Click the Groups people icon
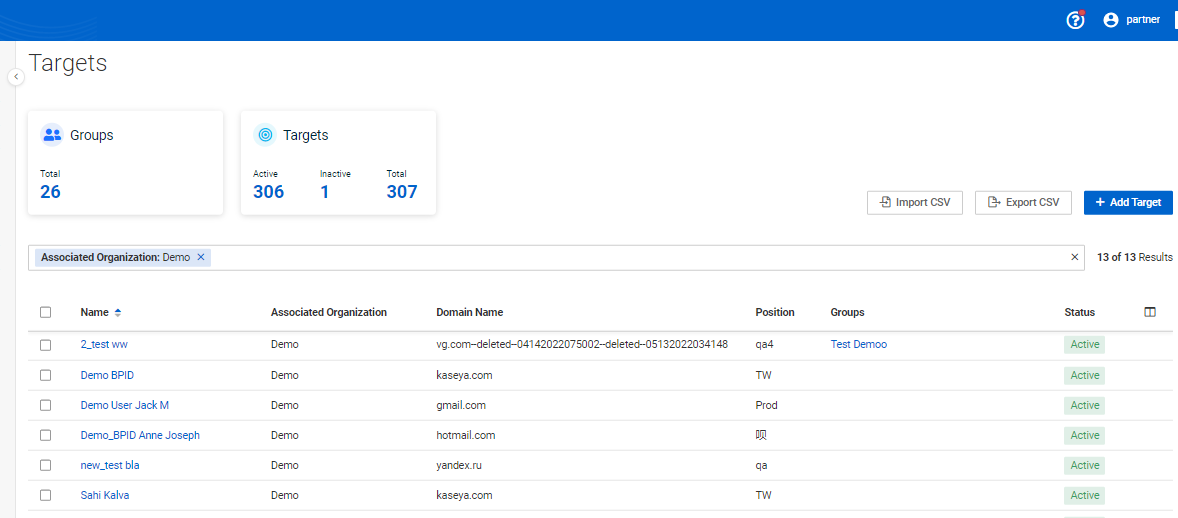 click(52, 135)
